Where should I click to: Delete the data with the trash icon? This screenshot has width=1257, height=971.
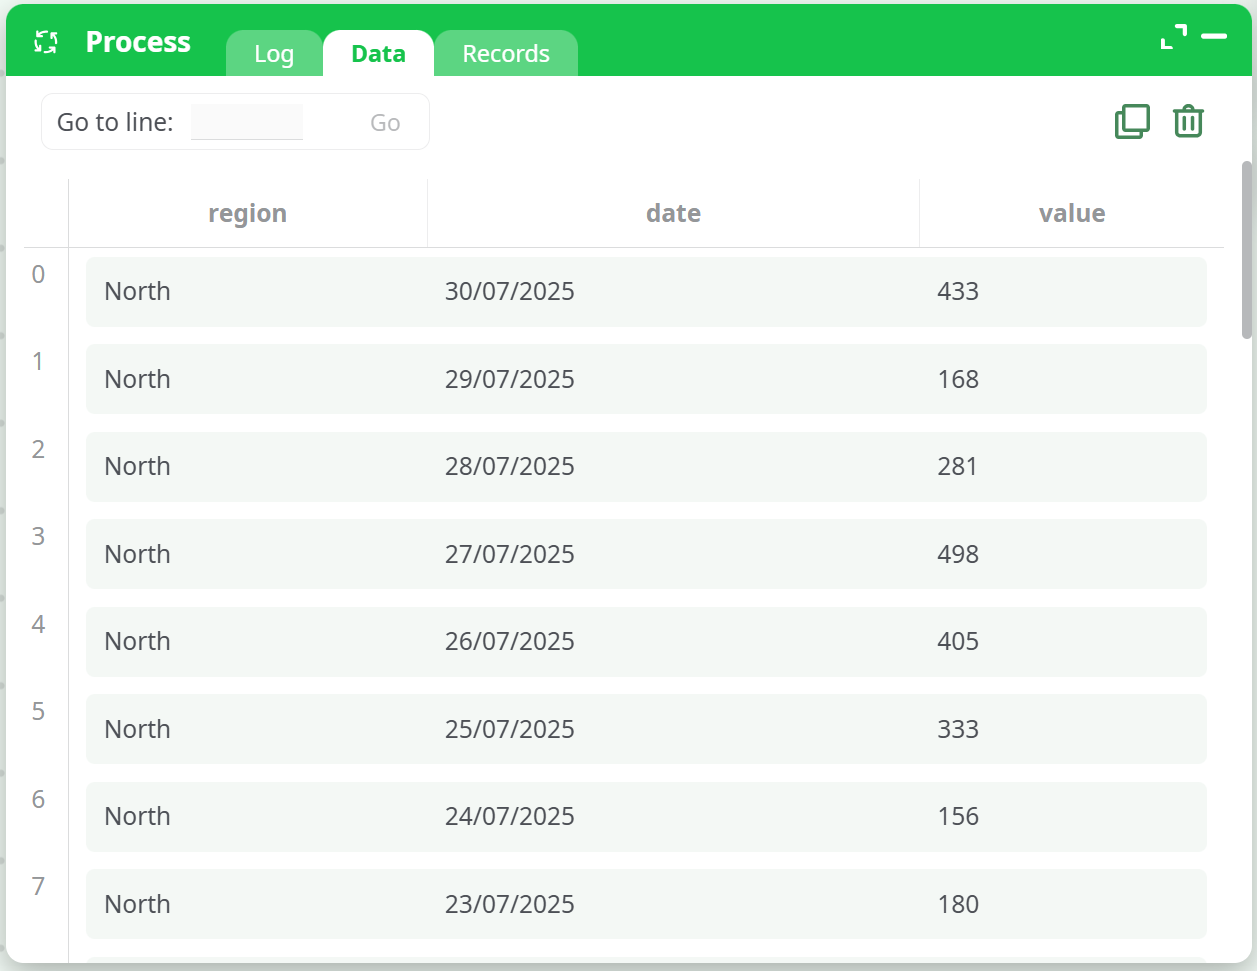1187,121
